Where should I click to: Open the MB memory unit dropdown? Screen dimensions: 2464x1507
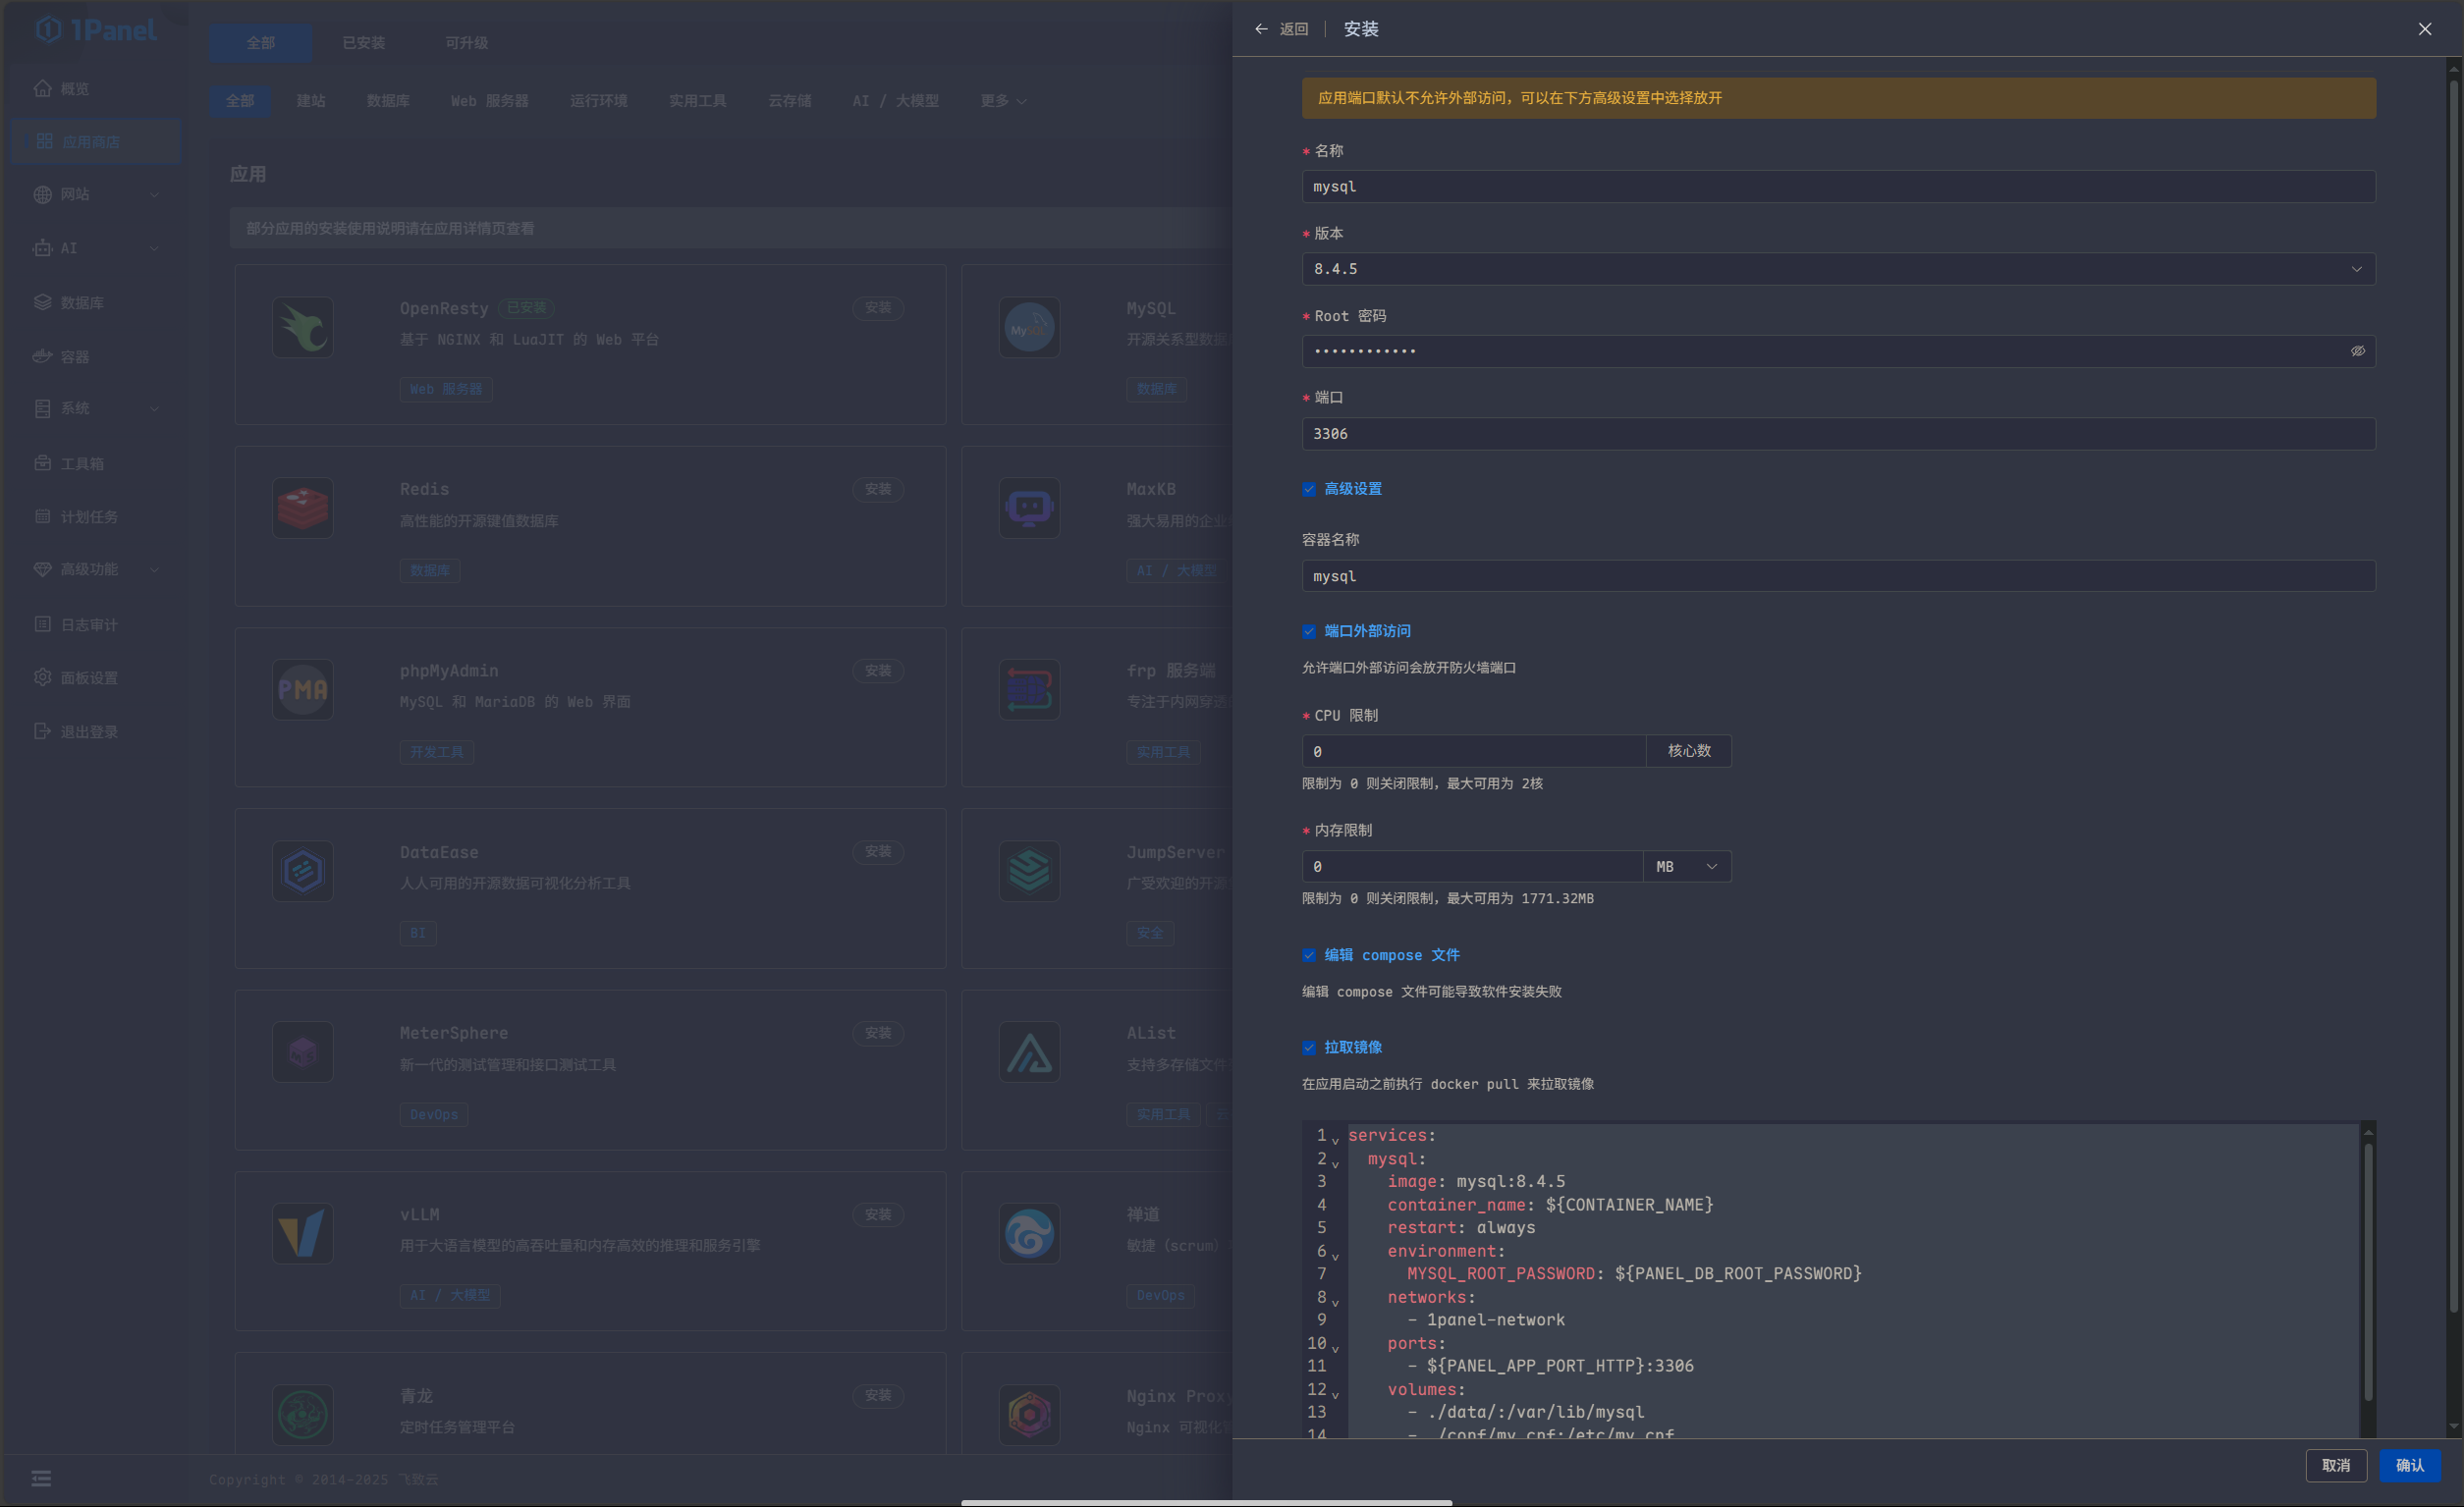click(1686, 866)
